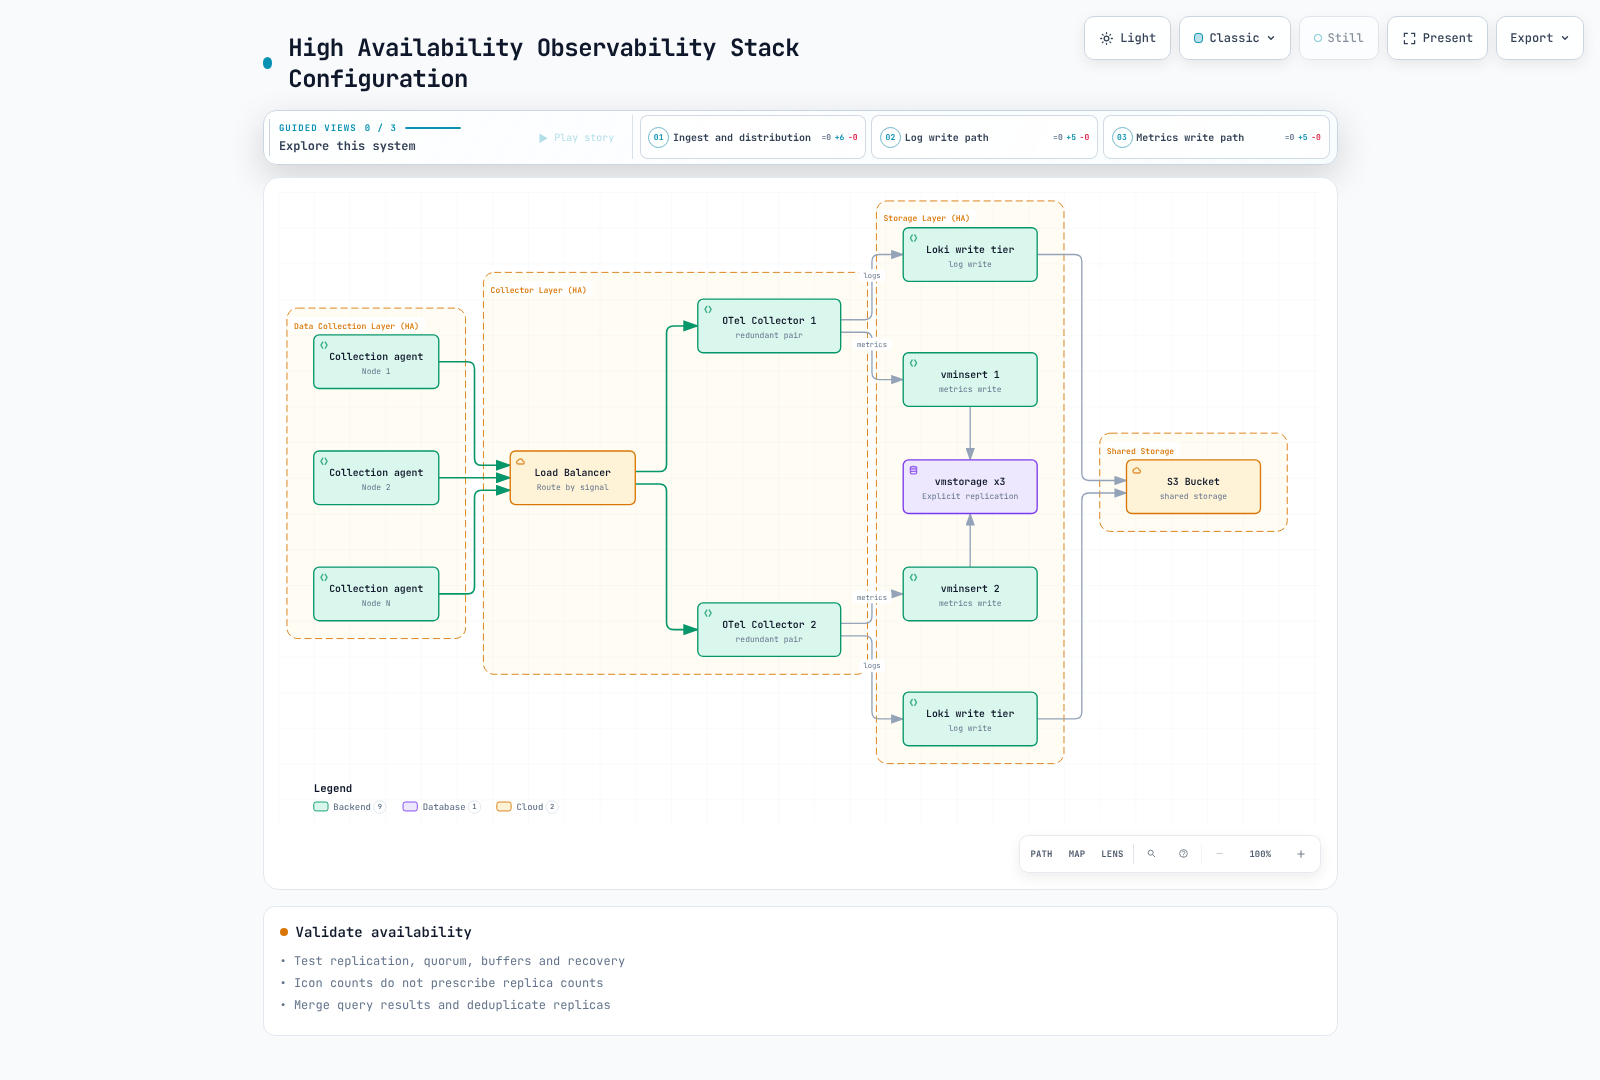Image resolution: width=1600 pixels, height=1080 pixels.
Task: Click the Shared Storage group label
Action: [1140, 451]
